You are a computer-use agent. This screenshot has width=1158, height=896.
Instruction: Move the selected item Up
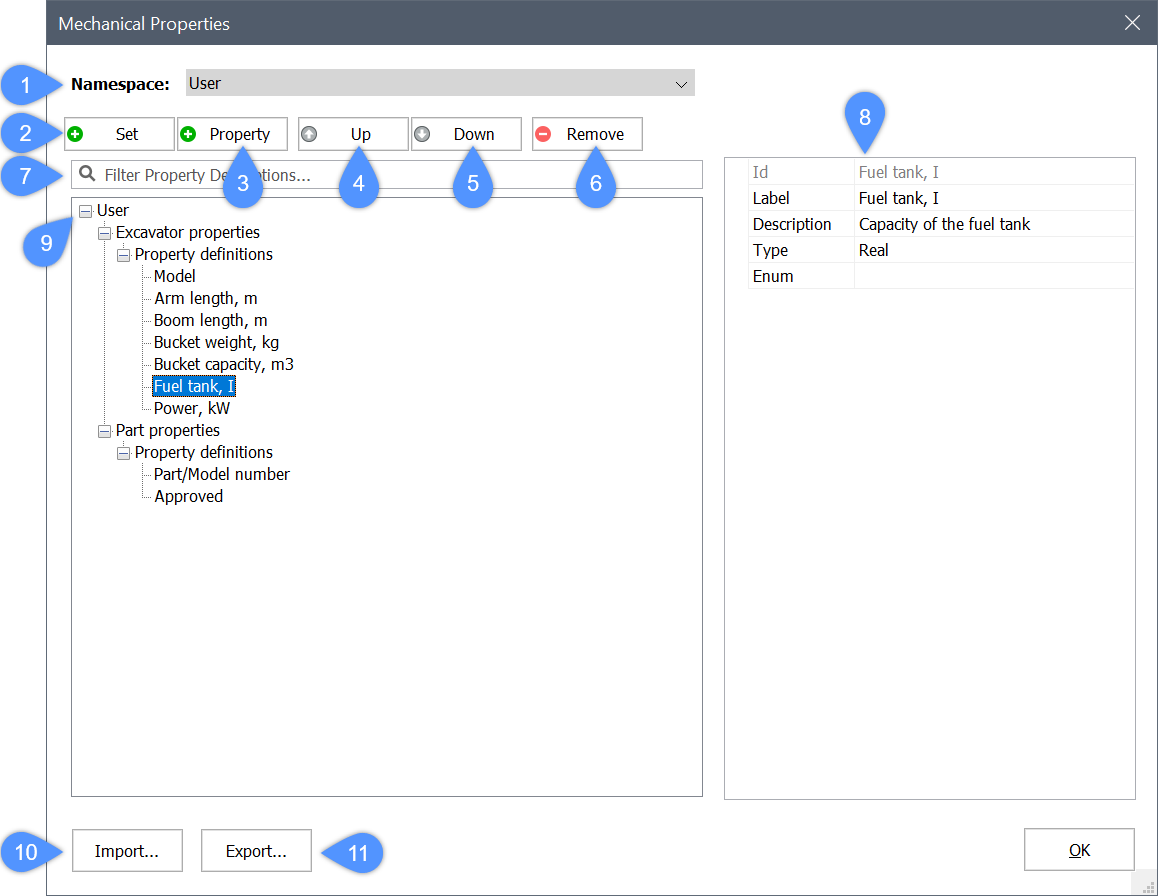[353, 134]
